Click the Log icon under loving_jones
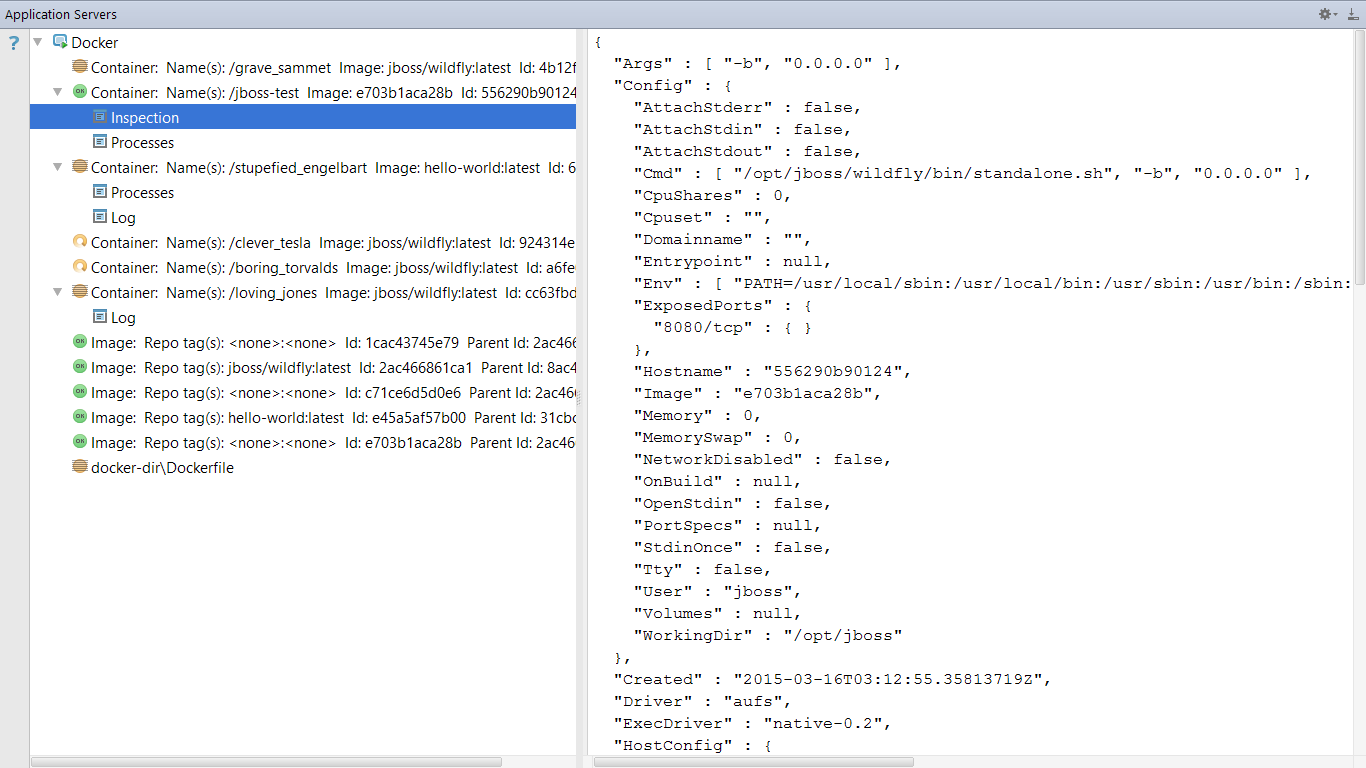The height and width of the screenshot is (768, 1366). [x=100, y=317]
